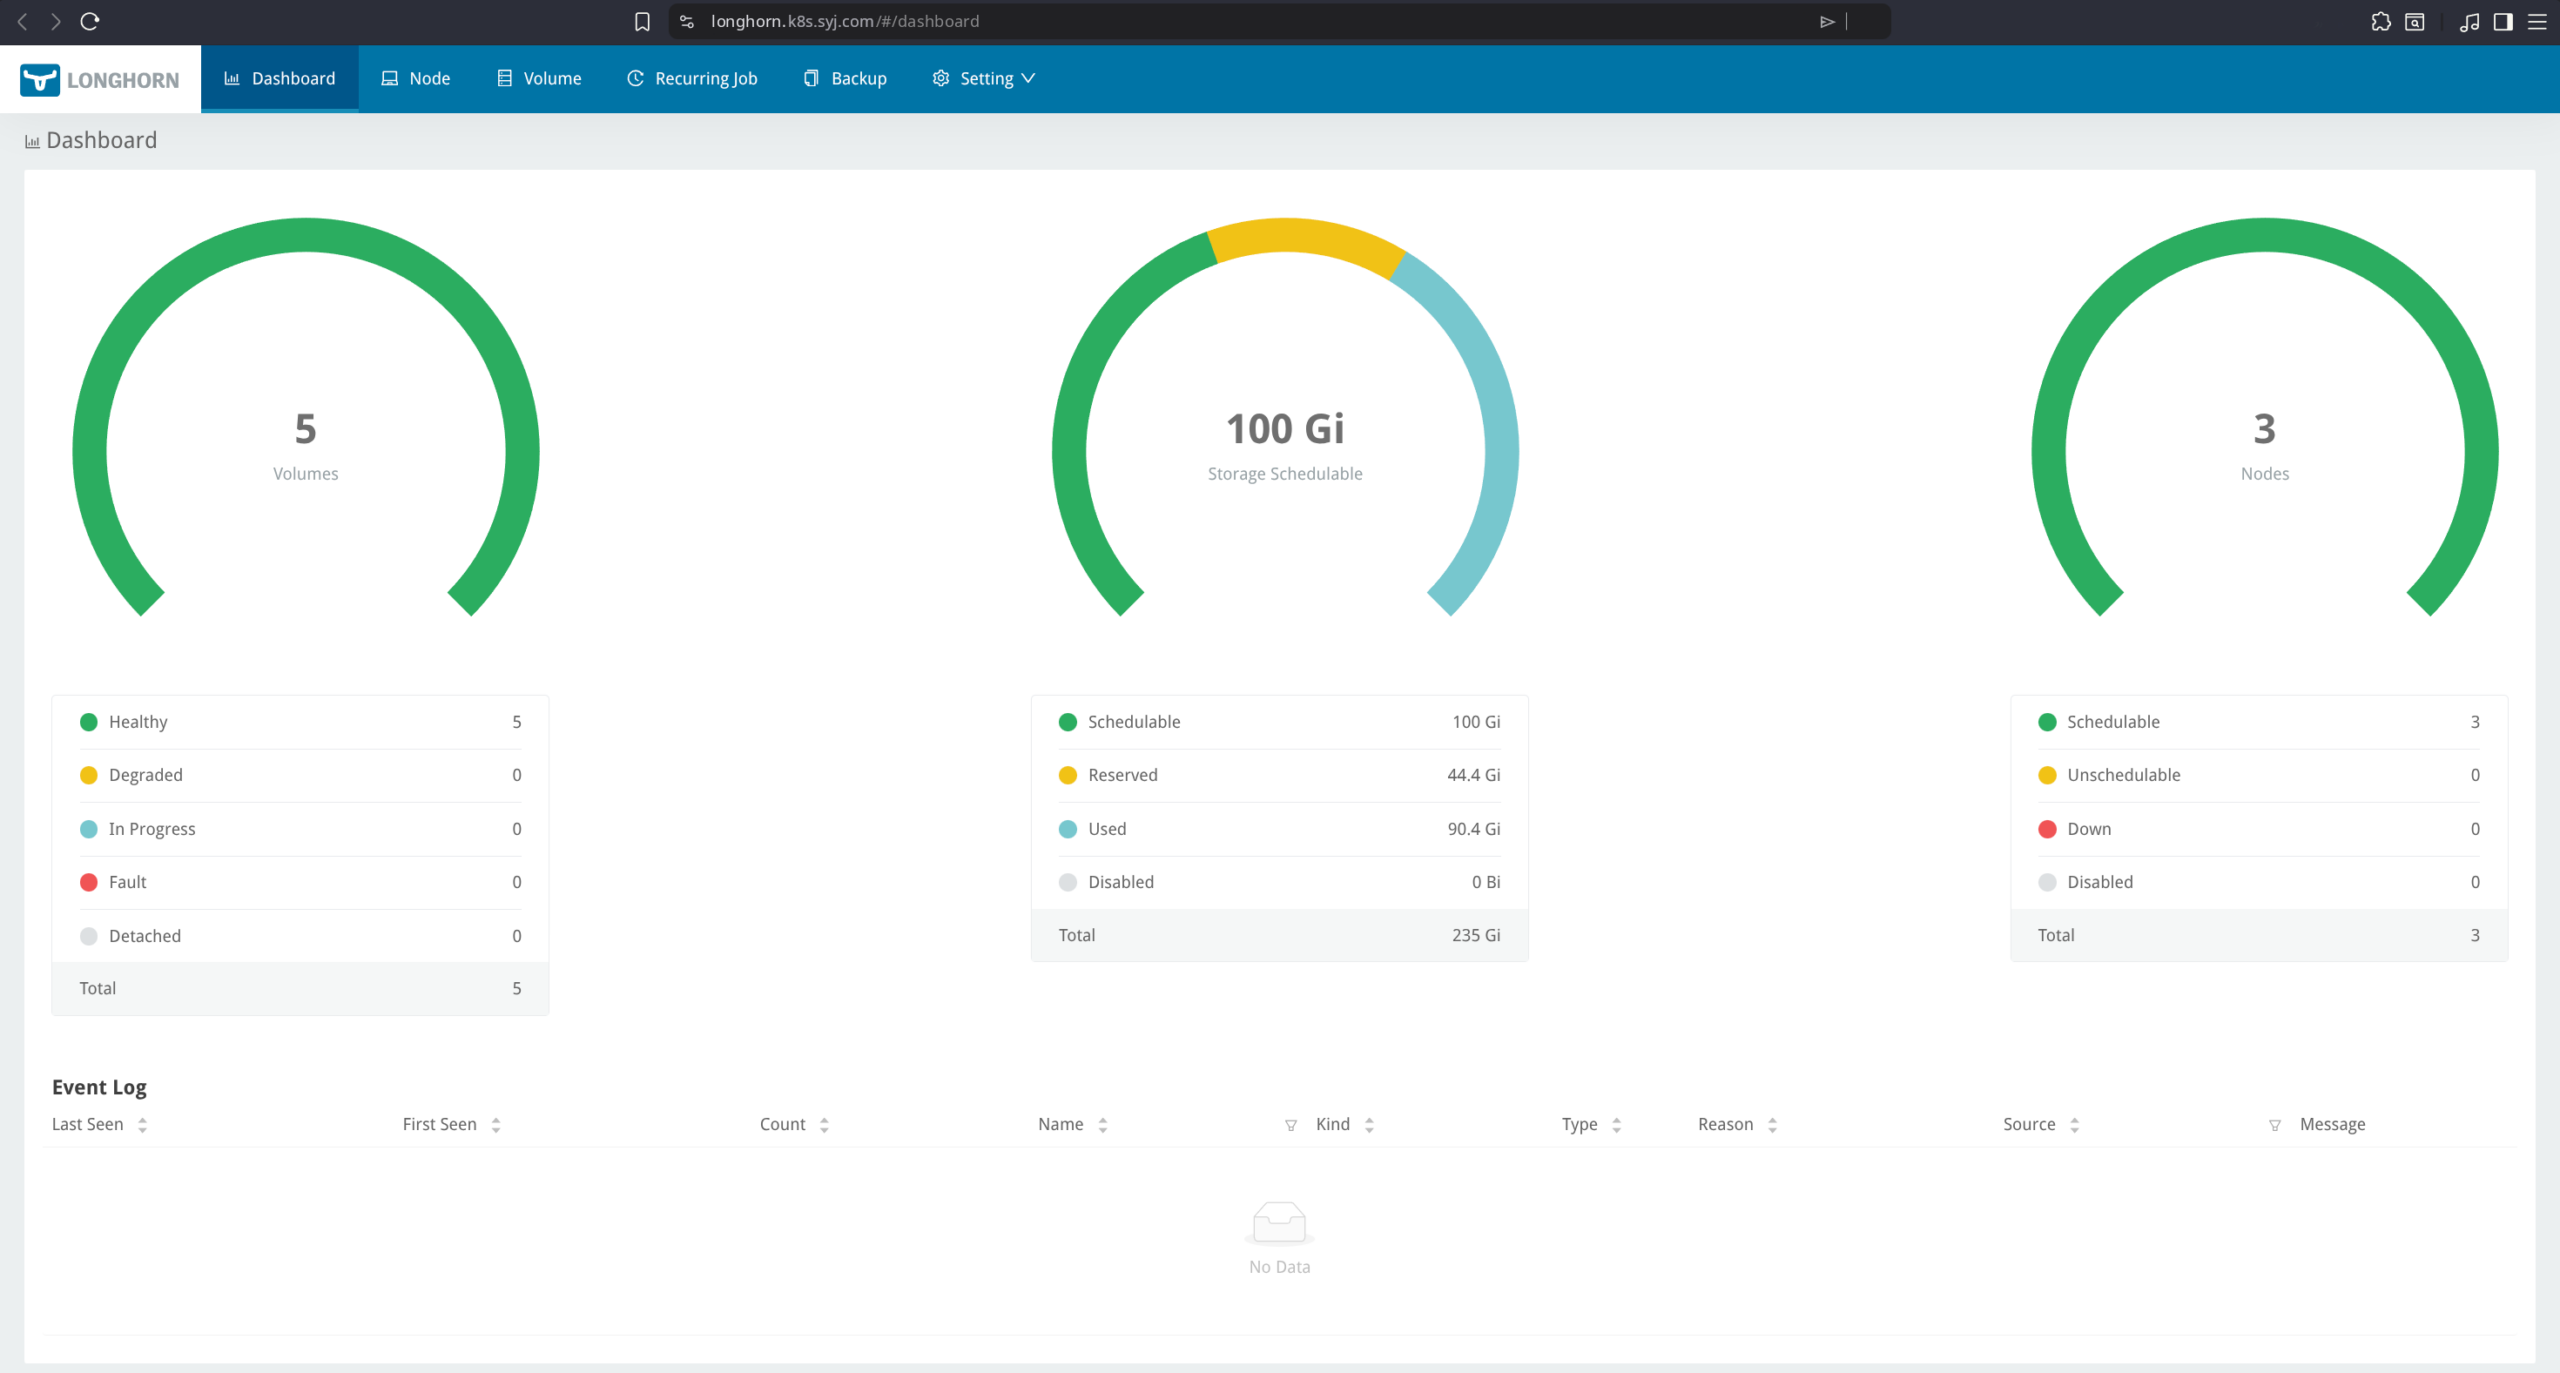Click the Name column filter icon
2560x1373 pixels.
click(1291, 1125)
